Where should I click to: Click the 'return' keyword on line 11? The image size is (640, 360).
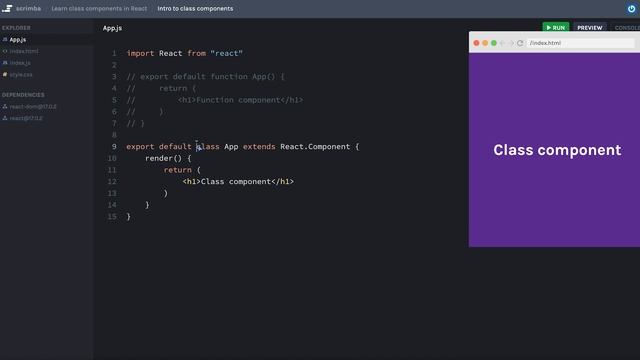[x=178, y=170]
